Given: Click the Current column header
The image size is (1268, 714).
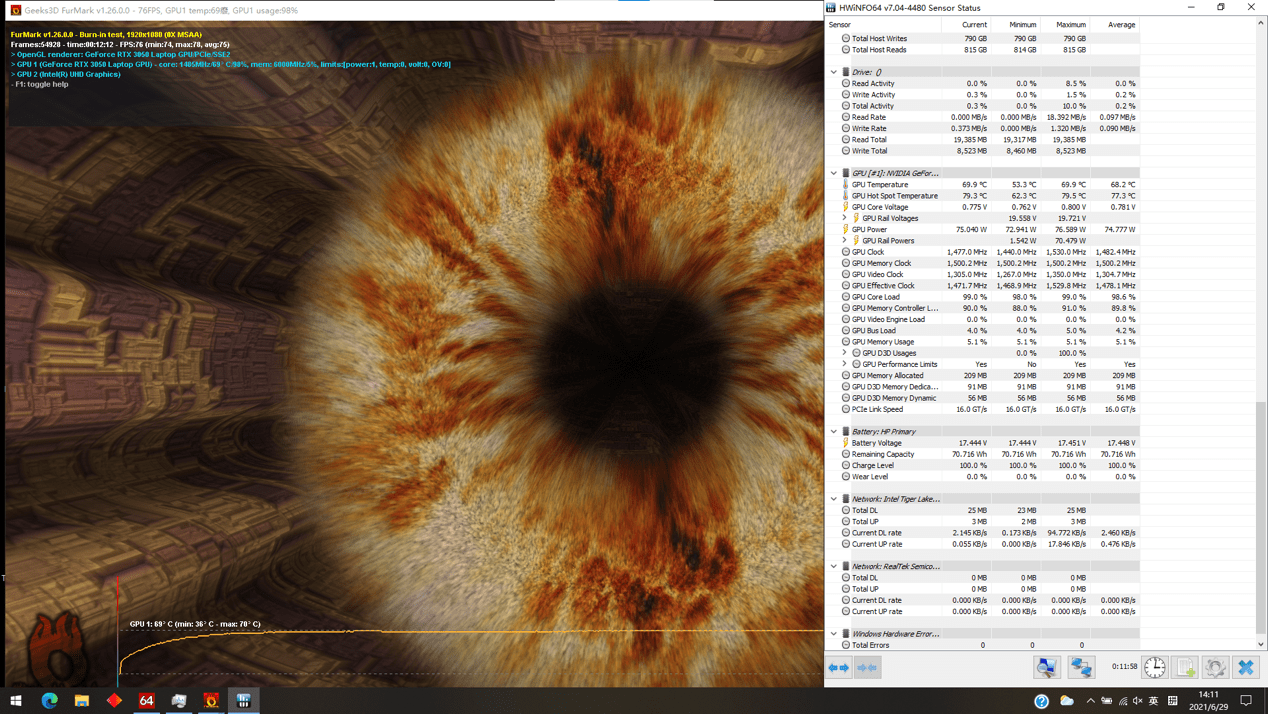Looking at the screenshot, I should pos(967,24).
